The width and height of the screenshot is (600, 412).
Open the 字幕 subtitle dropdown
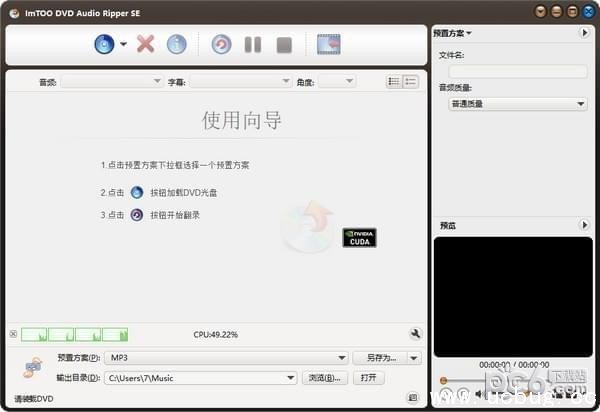[x=241, y=81]
